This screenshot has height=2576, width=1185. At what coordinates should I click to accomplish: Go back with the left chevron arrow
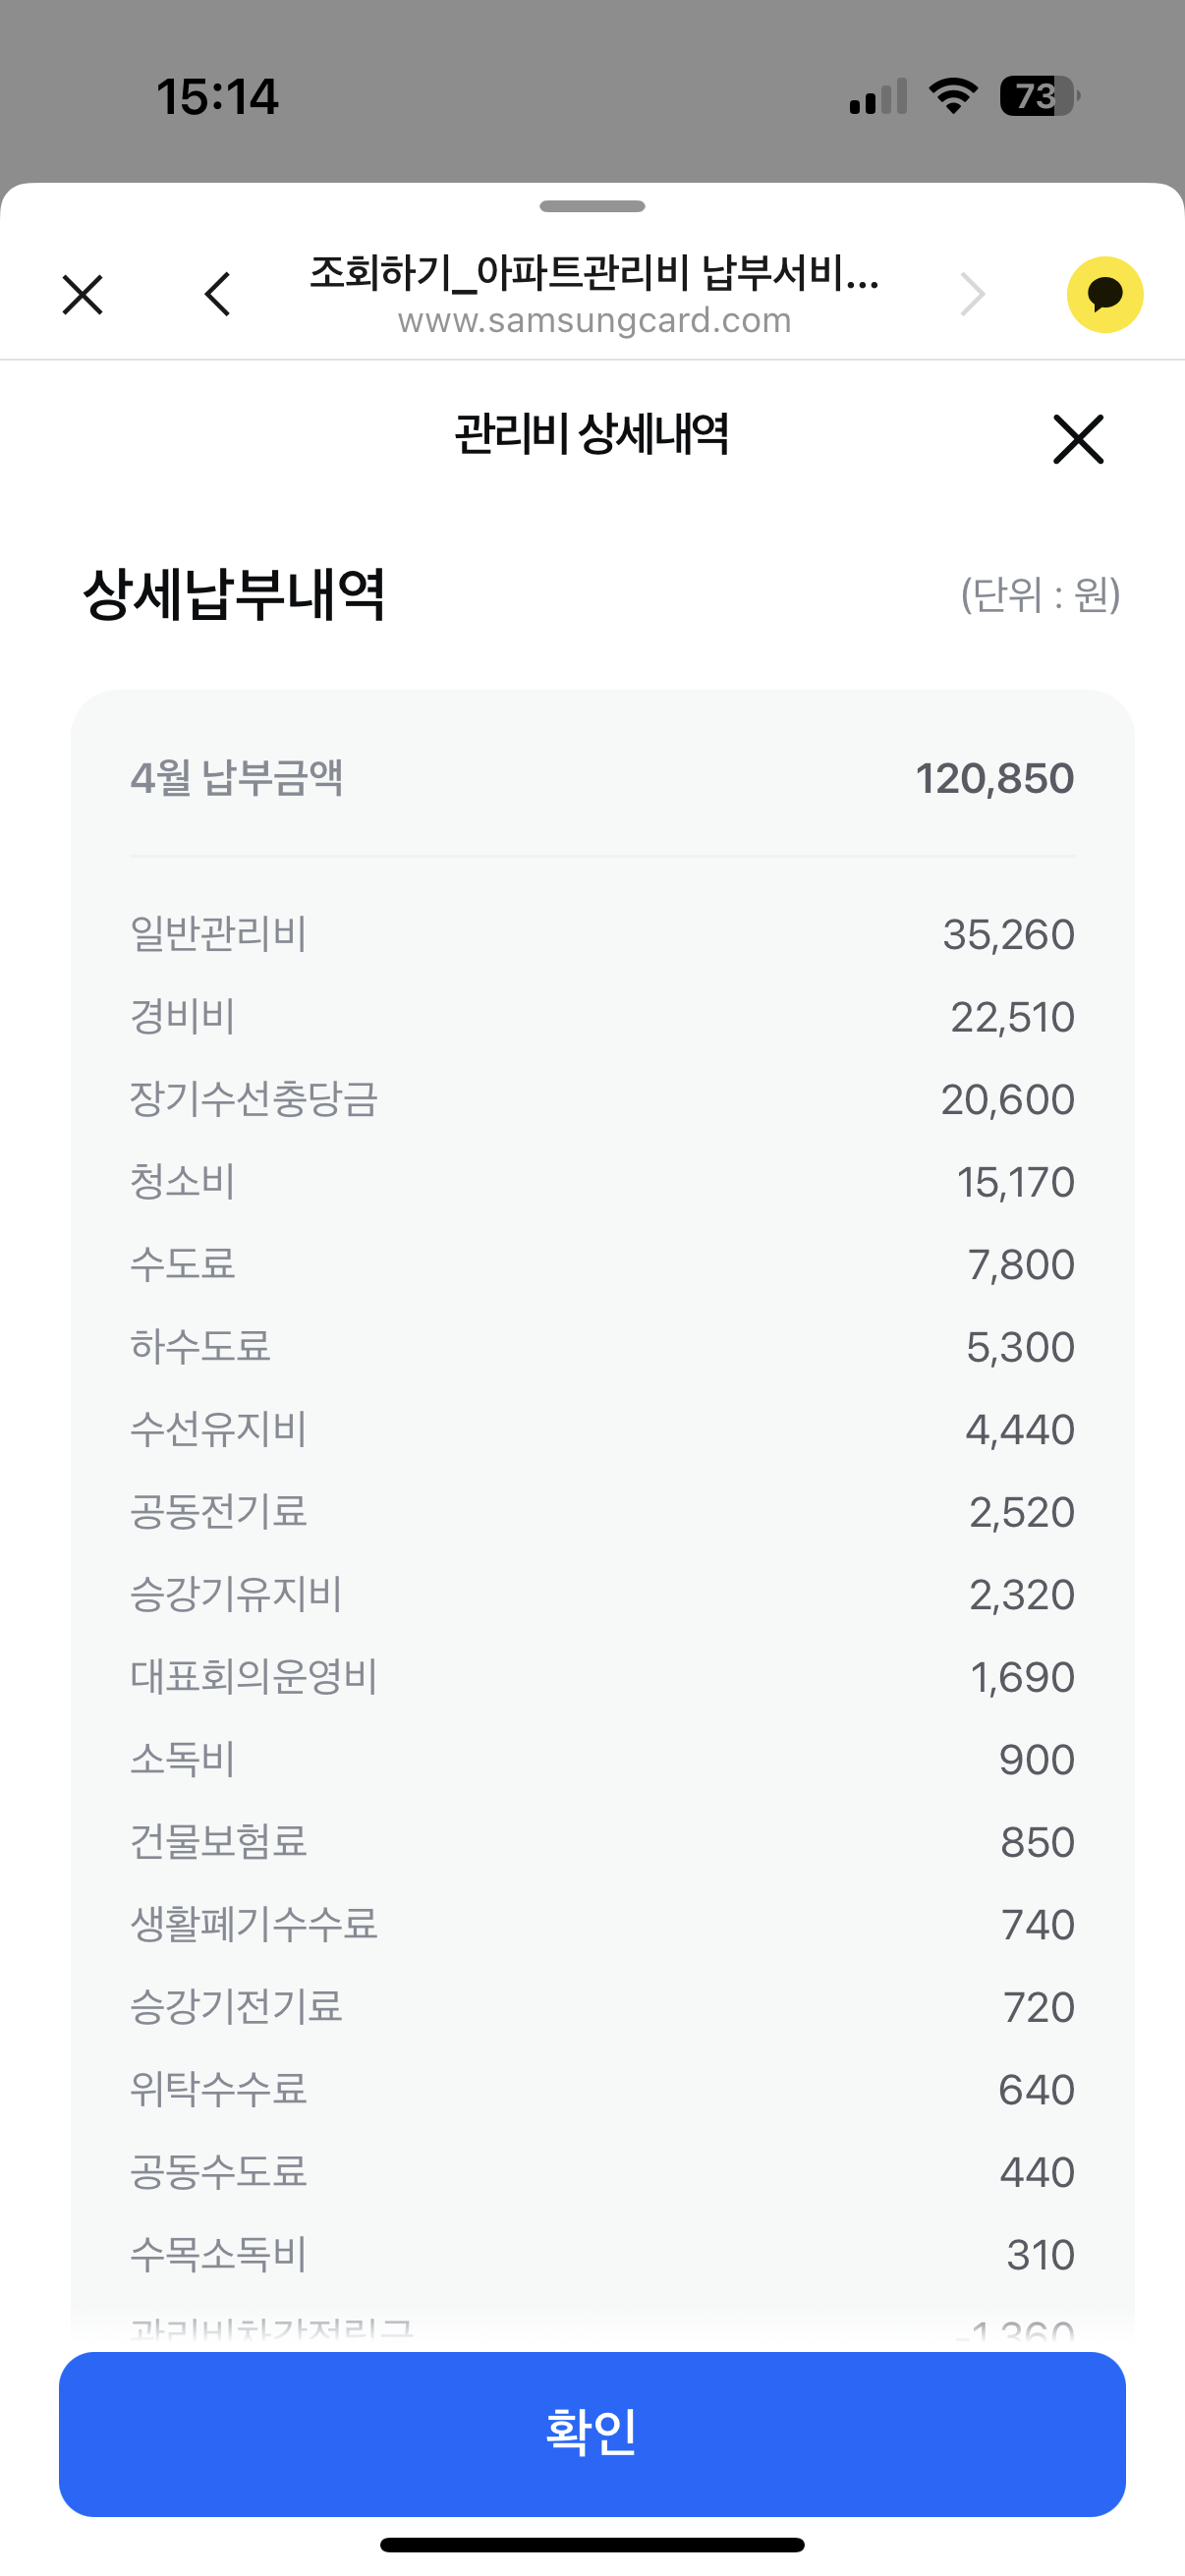(217, 295)
